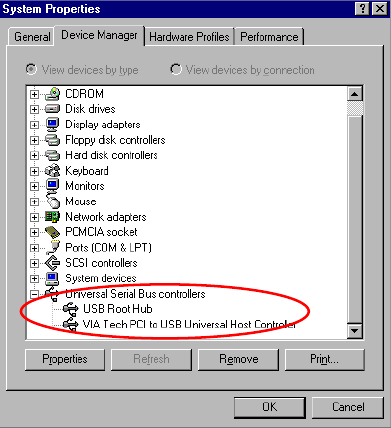Screen dimensions: 391x428
Task: Select View devices by type radio button
Action: click(32, 69)
